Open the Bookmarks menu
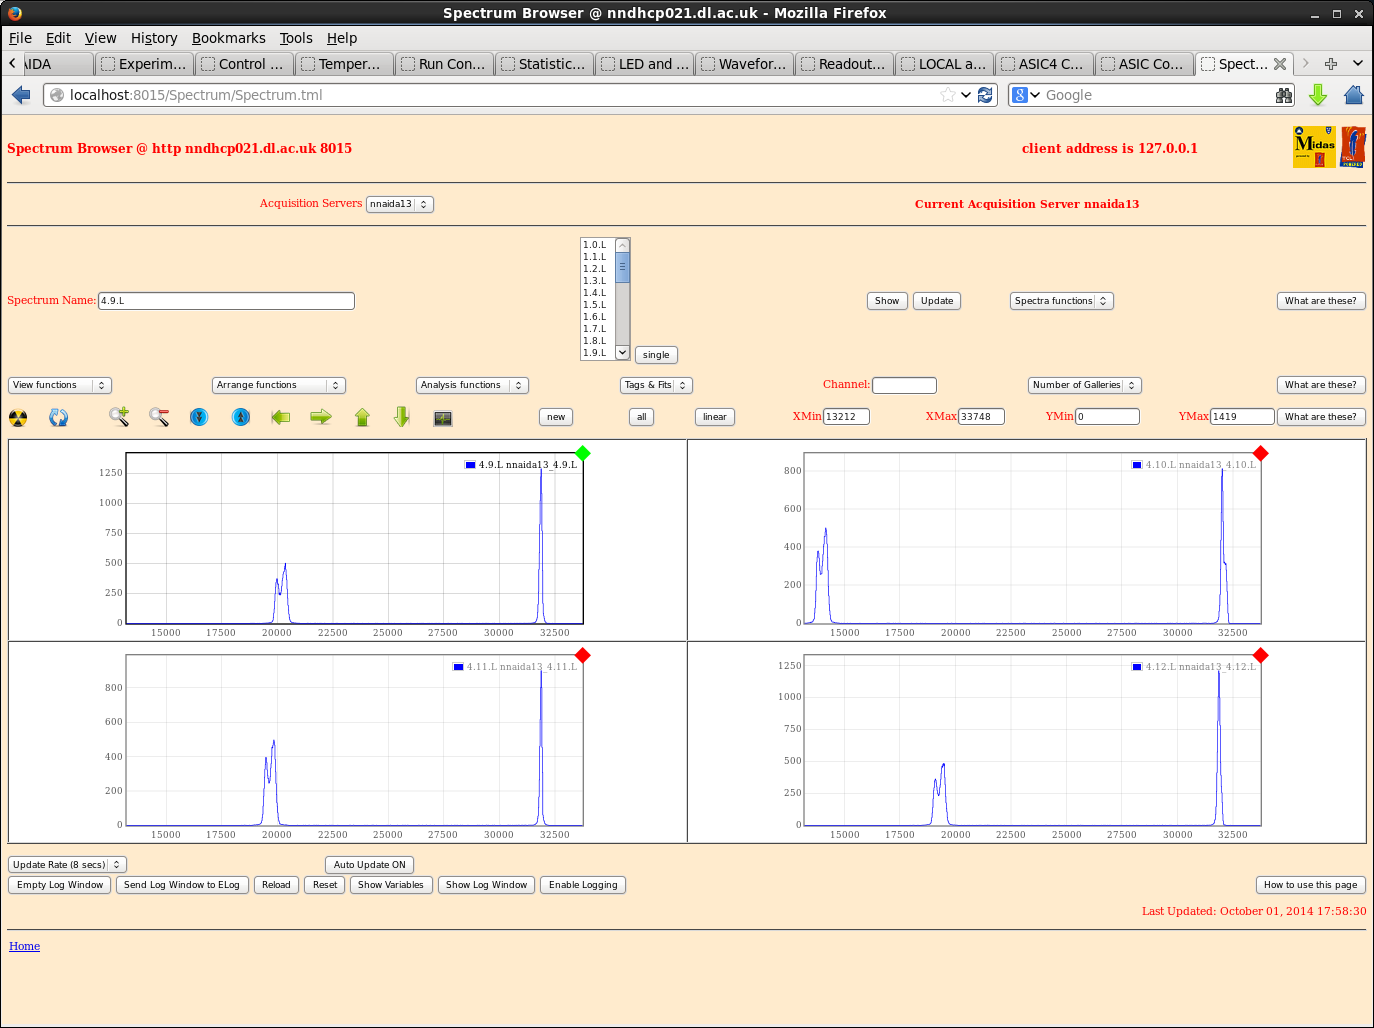This screenshot has width=1374, height=1028. pos(229,38)
